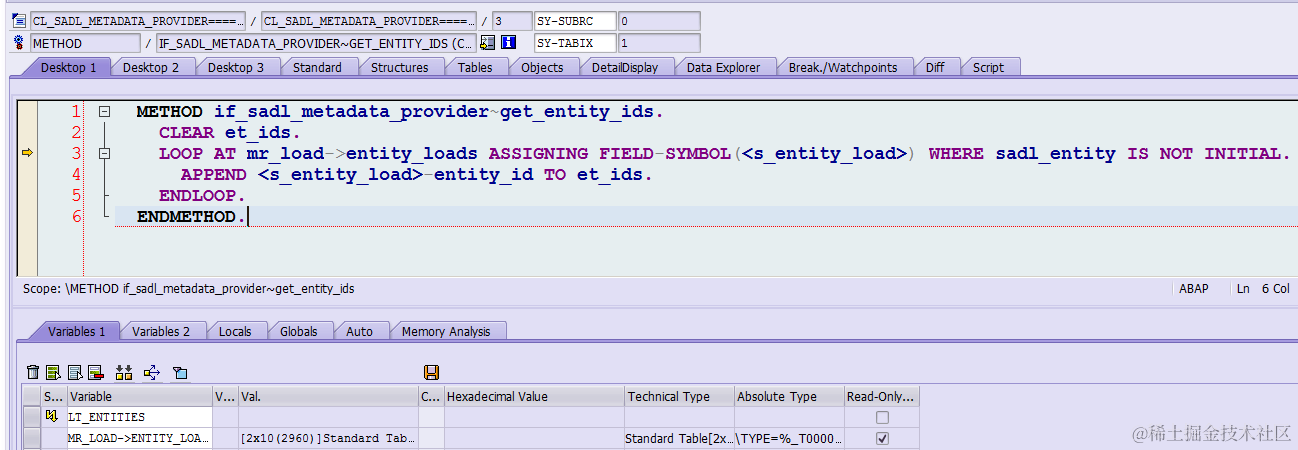Click the Absolute Type column header

pyautogui.click(x=789, y=397)
